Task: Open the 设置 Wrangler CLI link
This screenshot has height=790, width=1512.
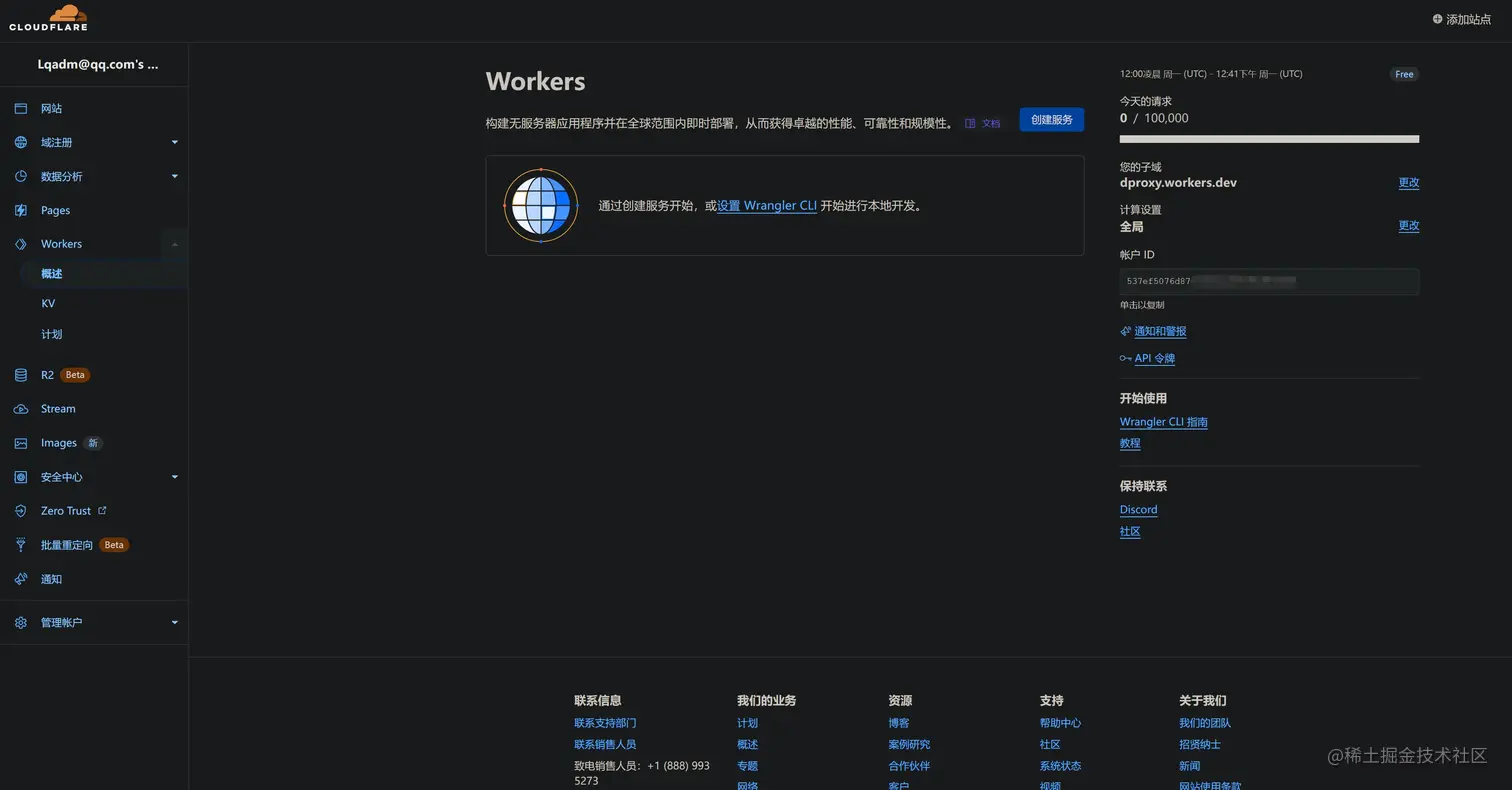Action: (x=767, y=206)
